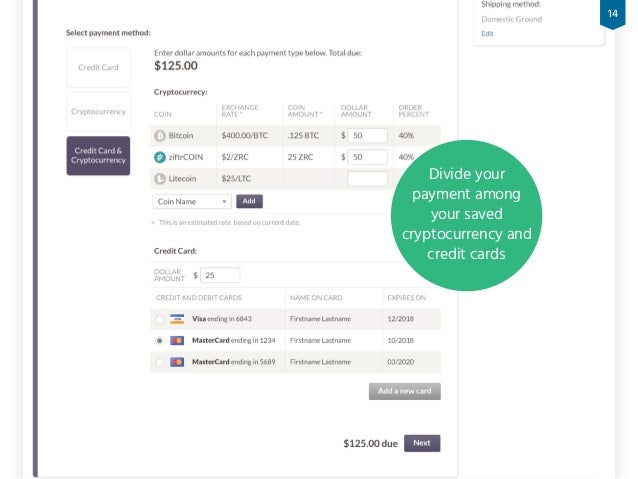Click the Bitcoin dollar amount field

(x=367, y=135)
